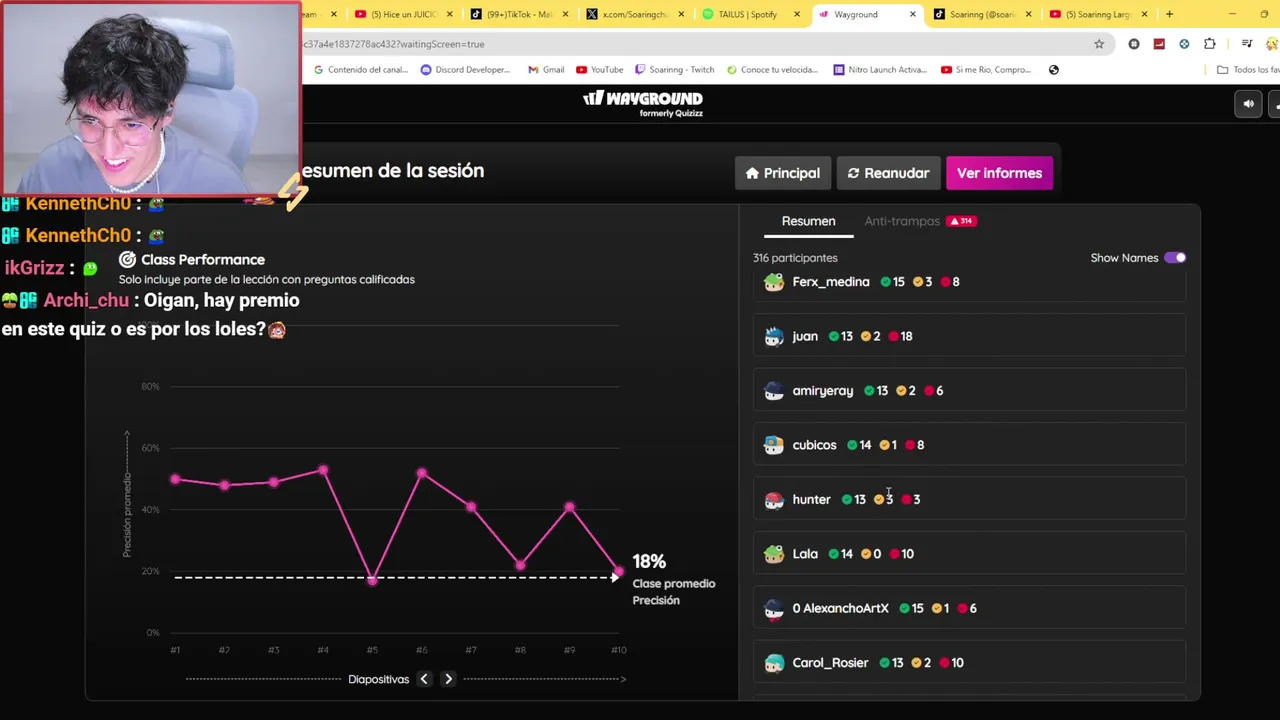Open the Anti-trampas tab
This screenshot has width=1280, height=720.
point(902,221)
